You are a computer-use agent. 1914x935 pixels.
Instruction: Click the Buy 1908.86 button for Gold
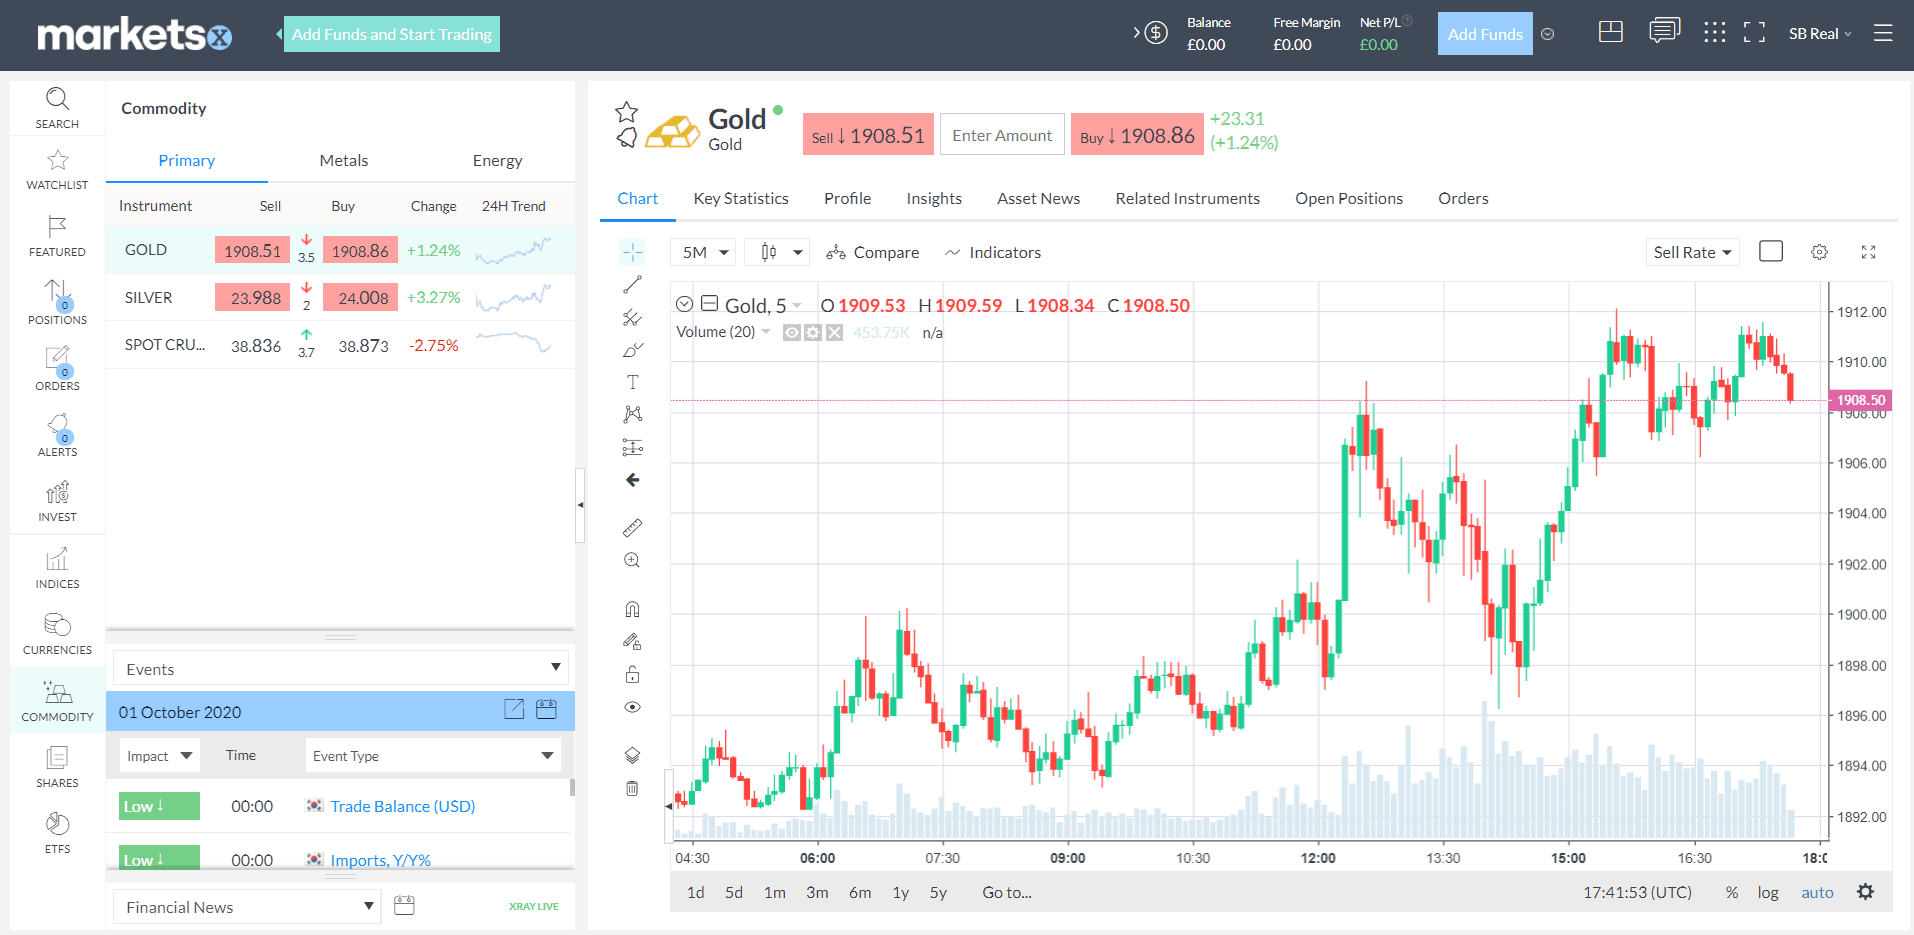tap(1137, 135)
